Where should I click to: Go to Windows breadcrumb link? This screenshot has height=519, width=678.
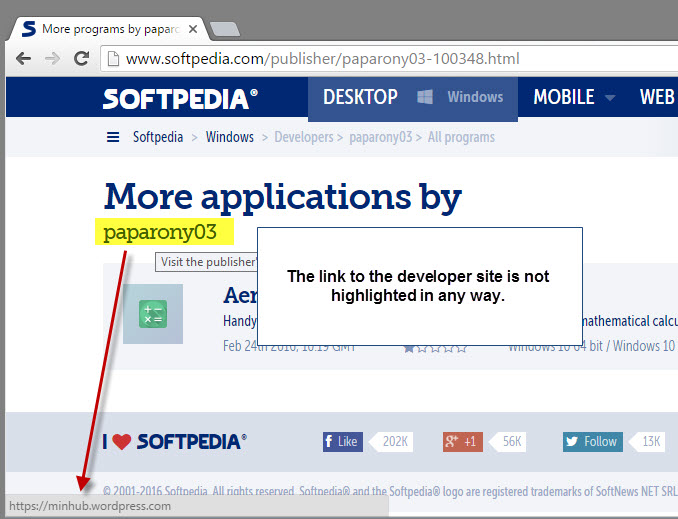pos(230,137)
